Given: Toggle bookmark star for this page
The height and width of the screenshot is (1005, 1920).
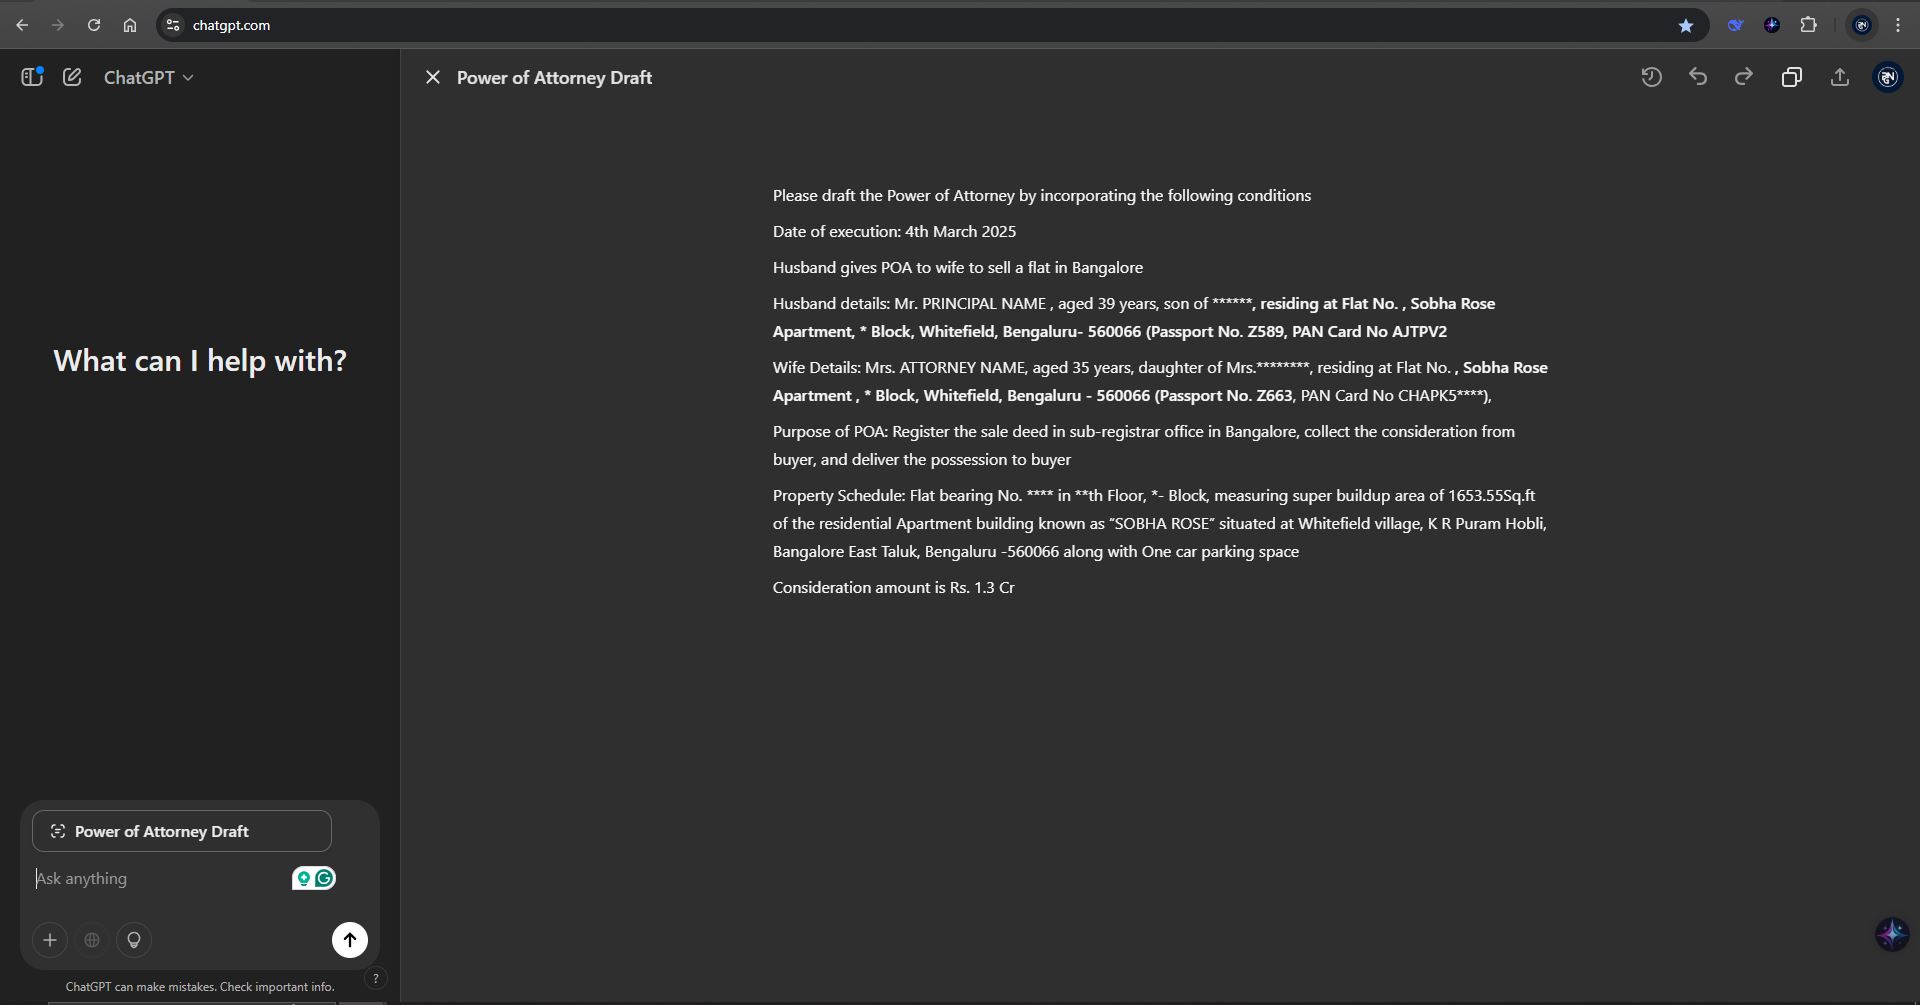Looking at the screenshot, I should [x=1686, y=25].
